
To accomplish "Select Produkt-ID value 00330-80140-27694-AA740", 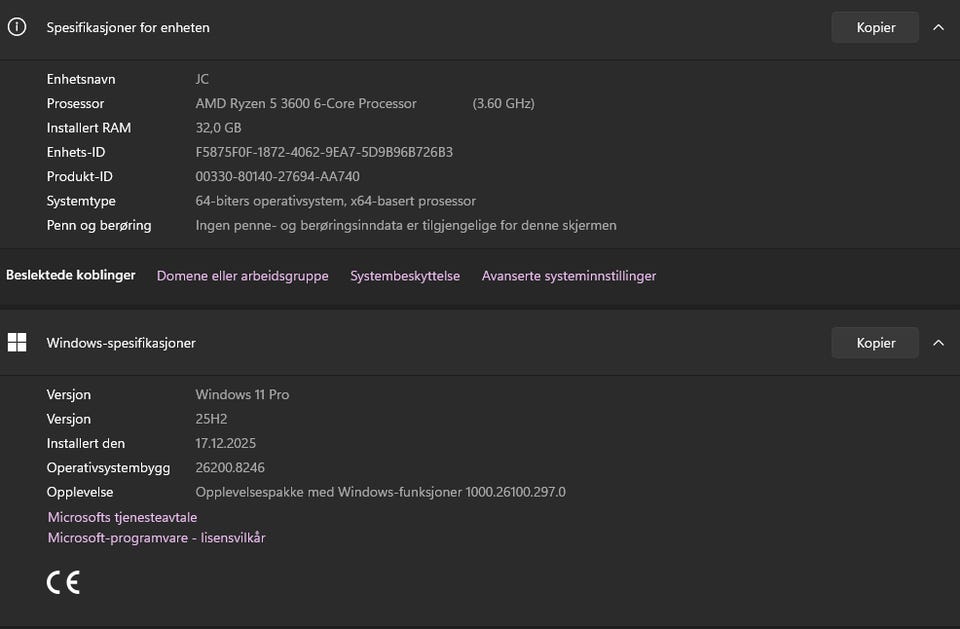I will (277, 176).
